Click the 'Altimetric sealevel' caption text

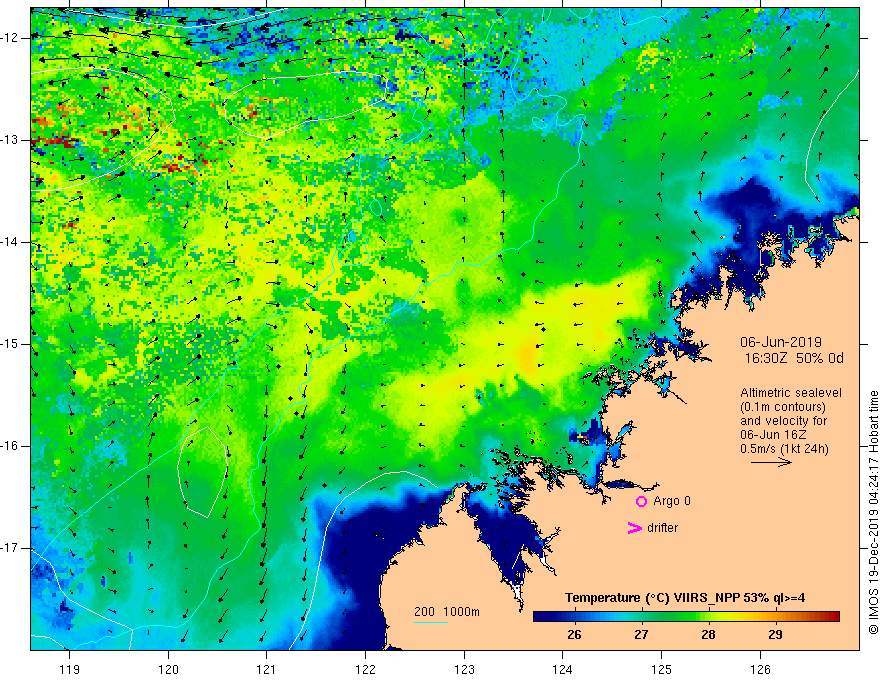point(791,393)
